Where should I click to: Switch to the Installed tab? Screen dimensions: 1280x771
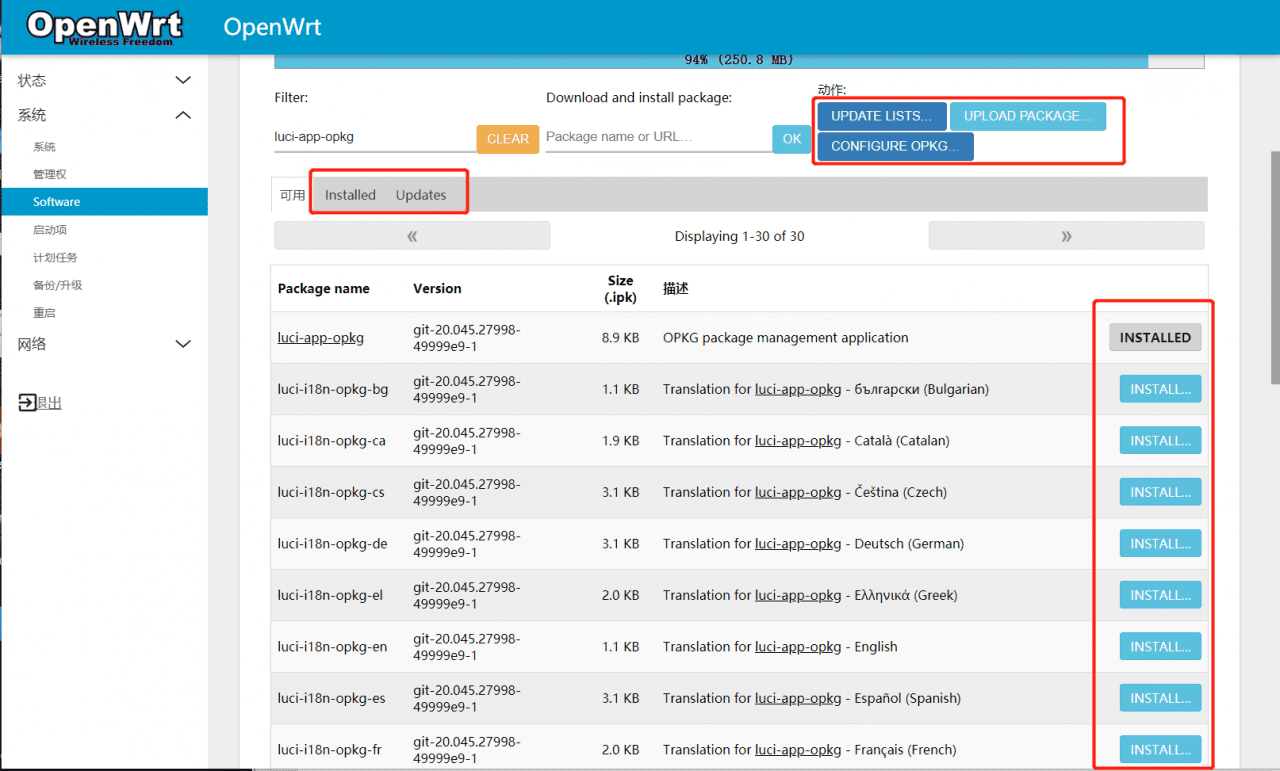tap(349, 194)
